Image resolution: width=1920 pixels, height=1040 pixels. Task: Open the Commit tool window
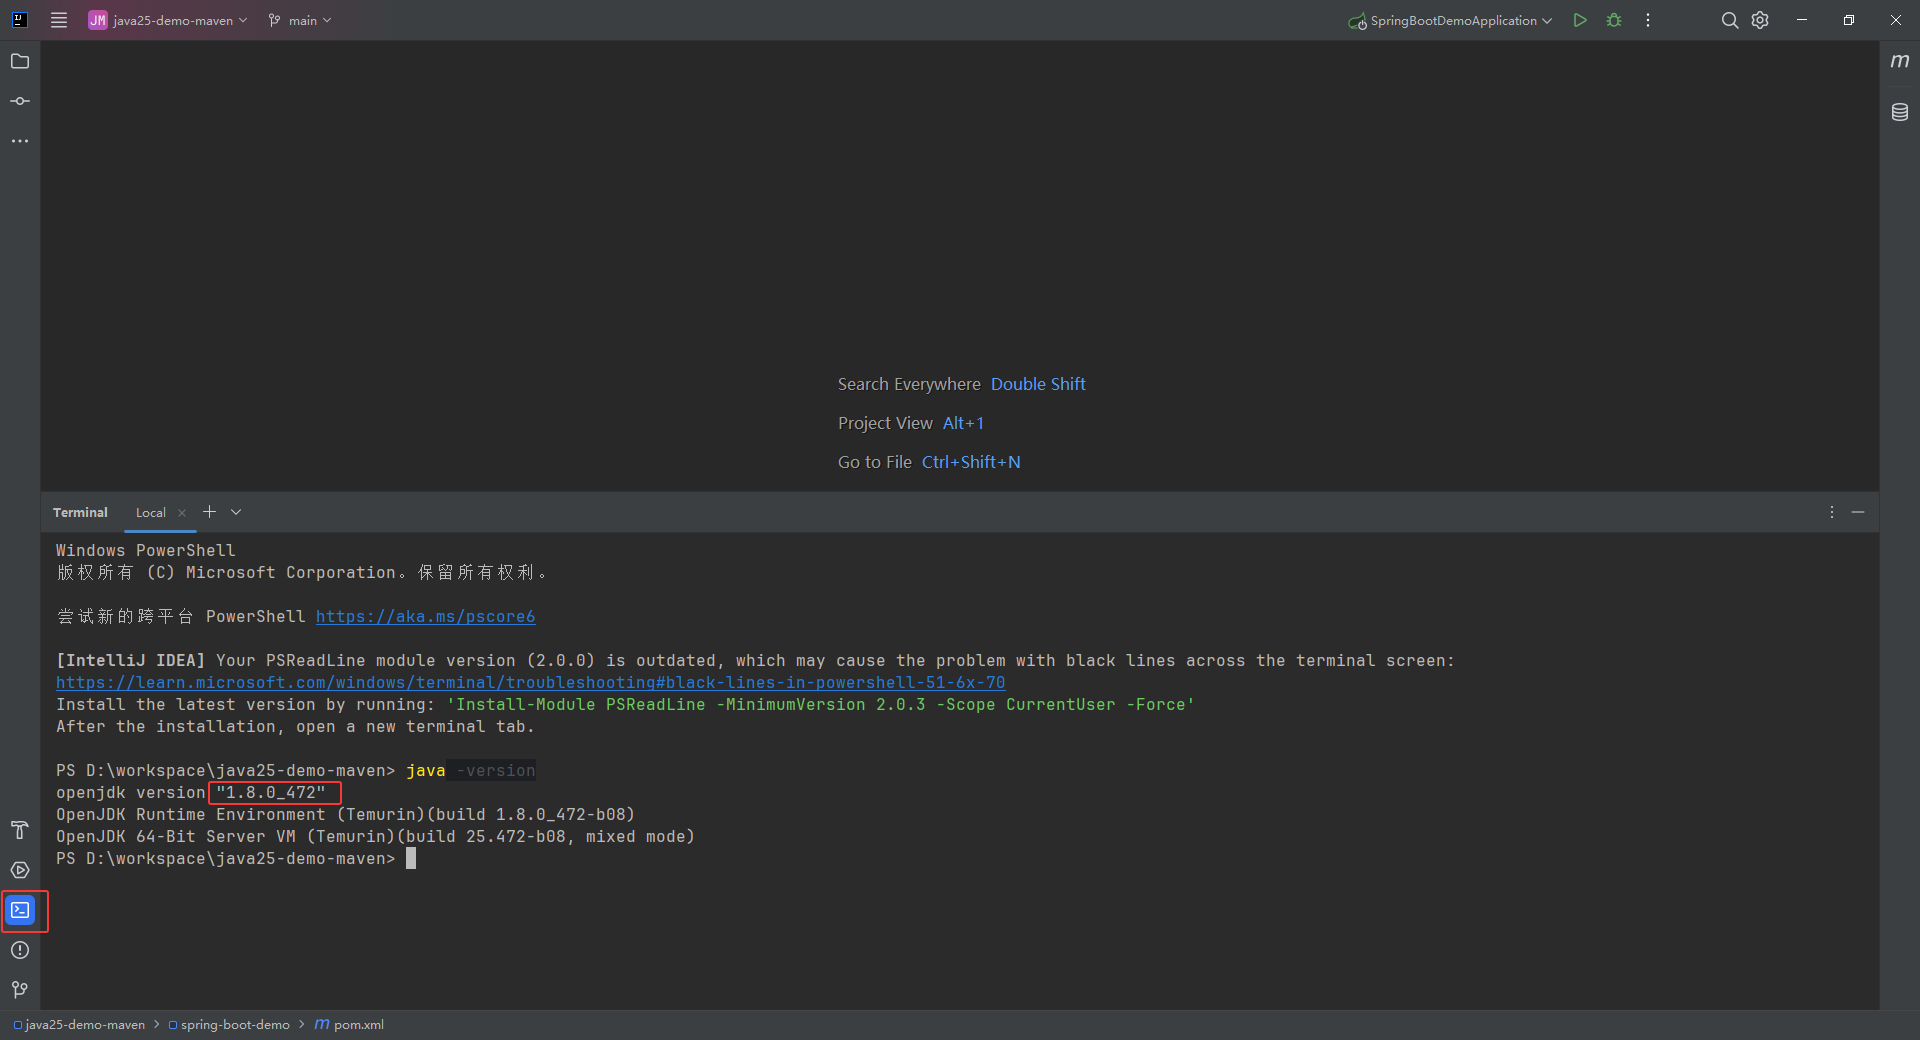pyautogui.click(x=20, y=100)
